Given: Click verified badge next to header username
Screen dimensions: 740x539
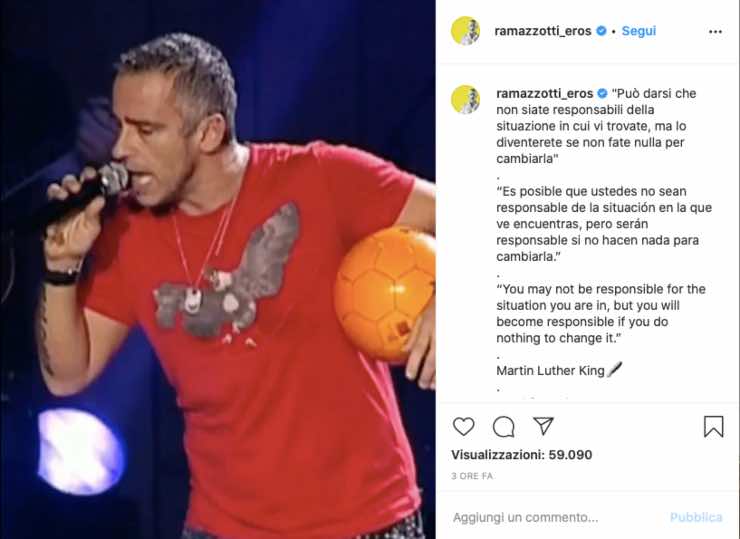Looking at the screenshot, I should point(601,31).
